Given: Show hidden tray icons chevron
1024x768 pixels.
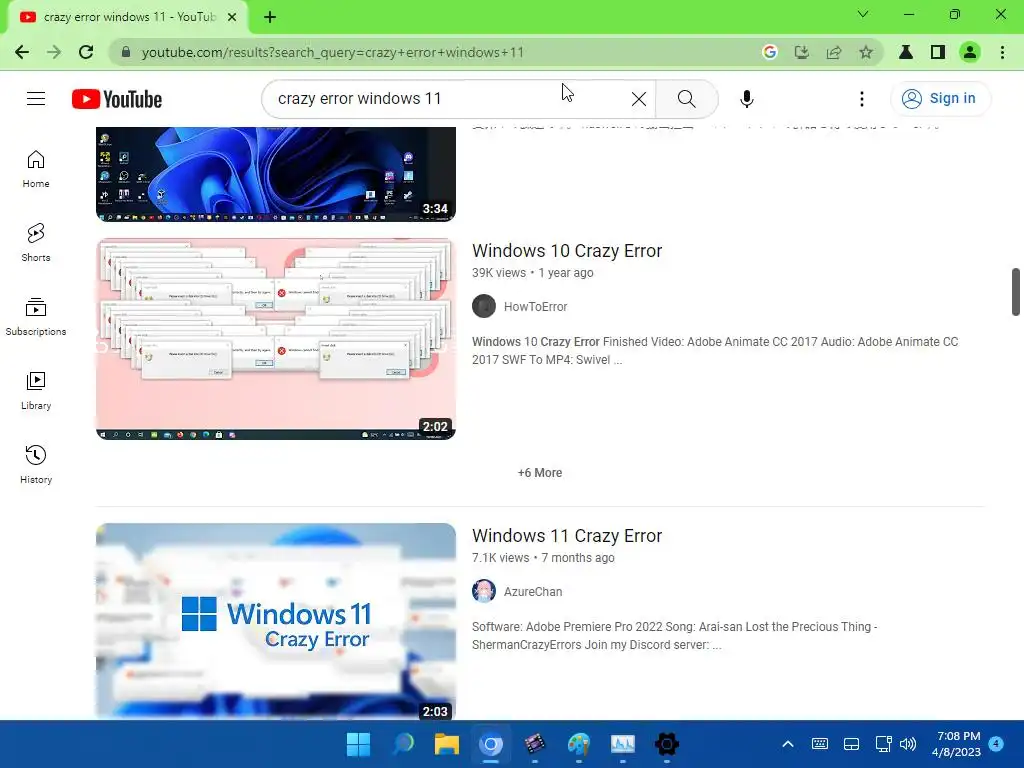Looking at the screenshot, I should [x=788, y=744].
